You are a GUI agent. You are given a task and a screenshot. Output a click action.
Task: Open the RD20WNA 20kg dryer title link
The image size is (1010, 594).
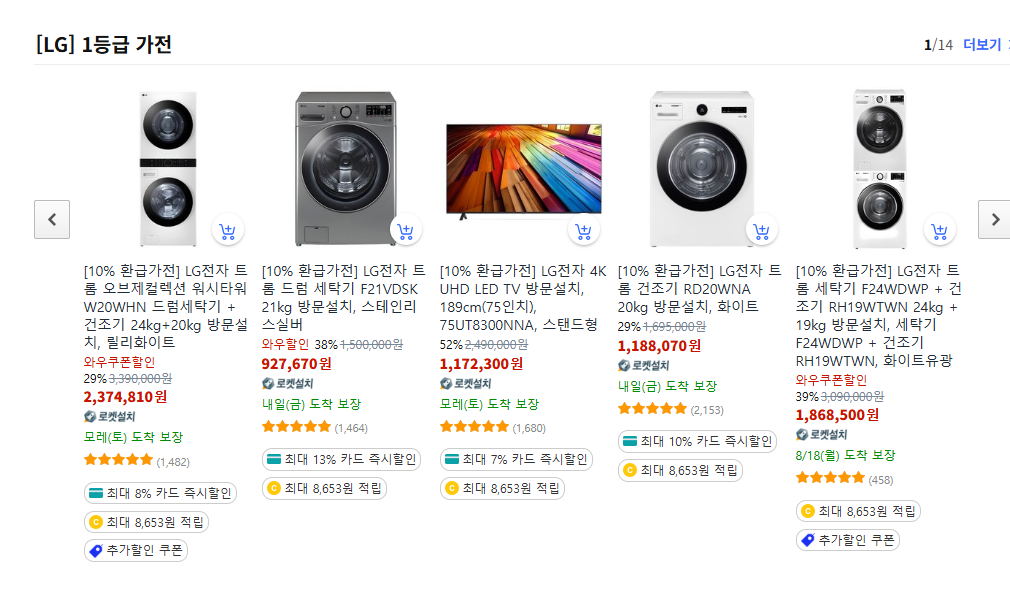click(699, 288)
